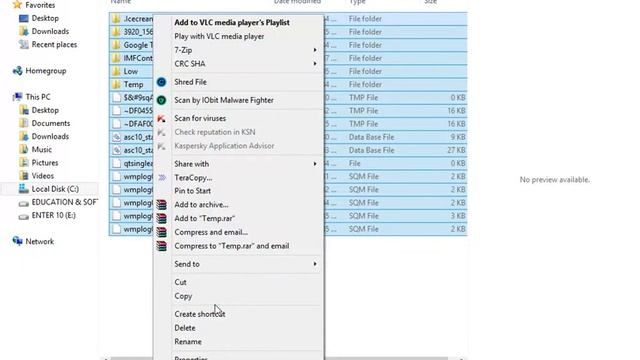Click the Pictures folder icon

pos(24,162)
